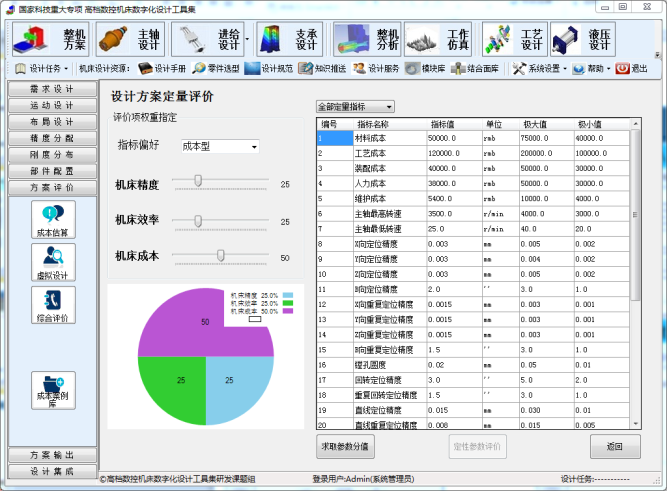This screenshot has height=491, width=667.
Task: Select the 方案输出 sidebar tab
Action: tap(52, 455)
